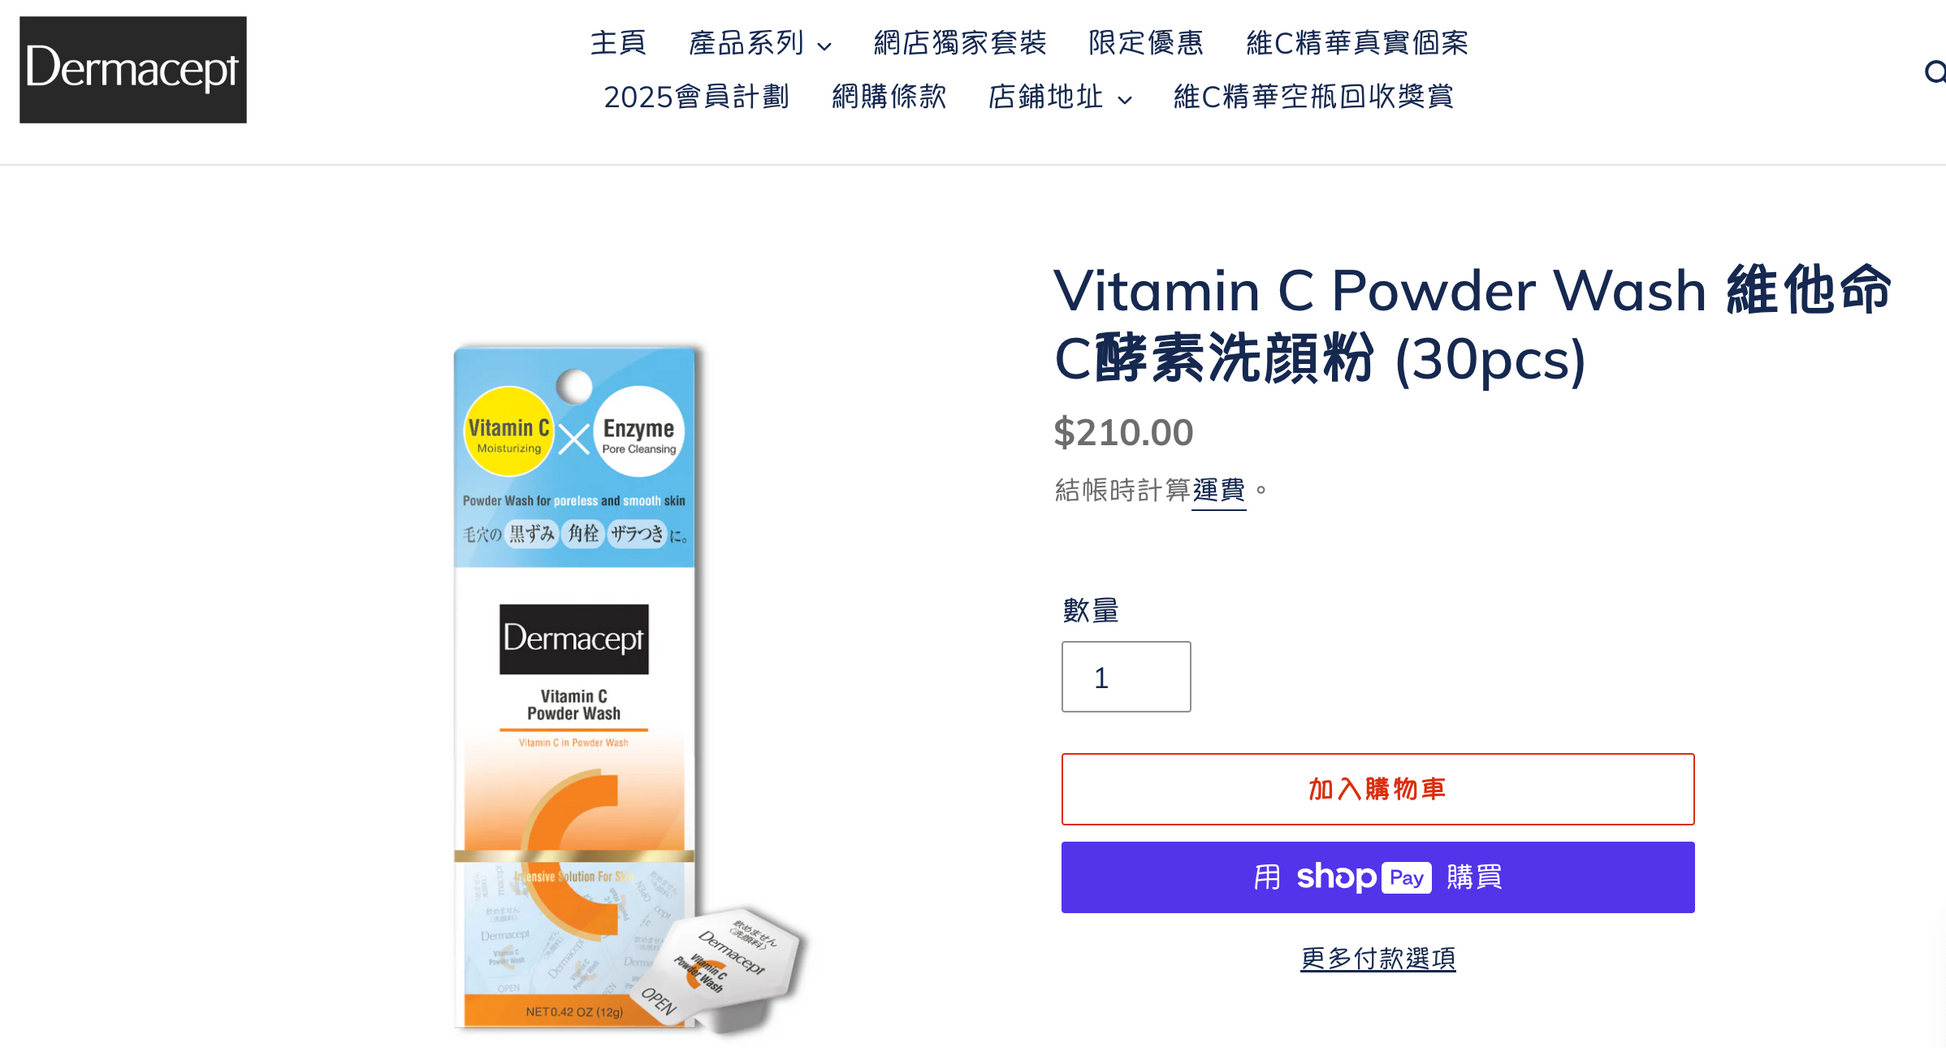Image resolution: width=1946 pixels, height=1048 pixels.
Task: Open 維C精華空瓶回收獎賞 menu link
Action: pos(1313,97)
